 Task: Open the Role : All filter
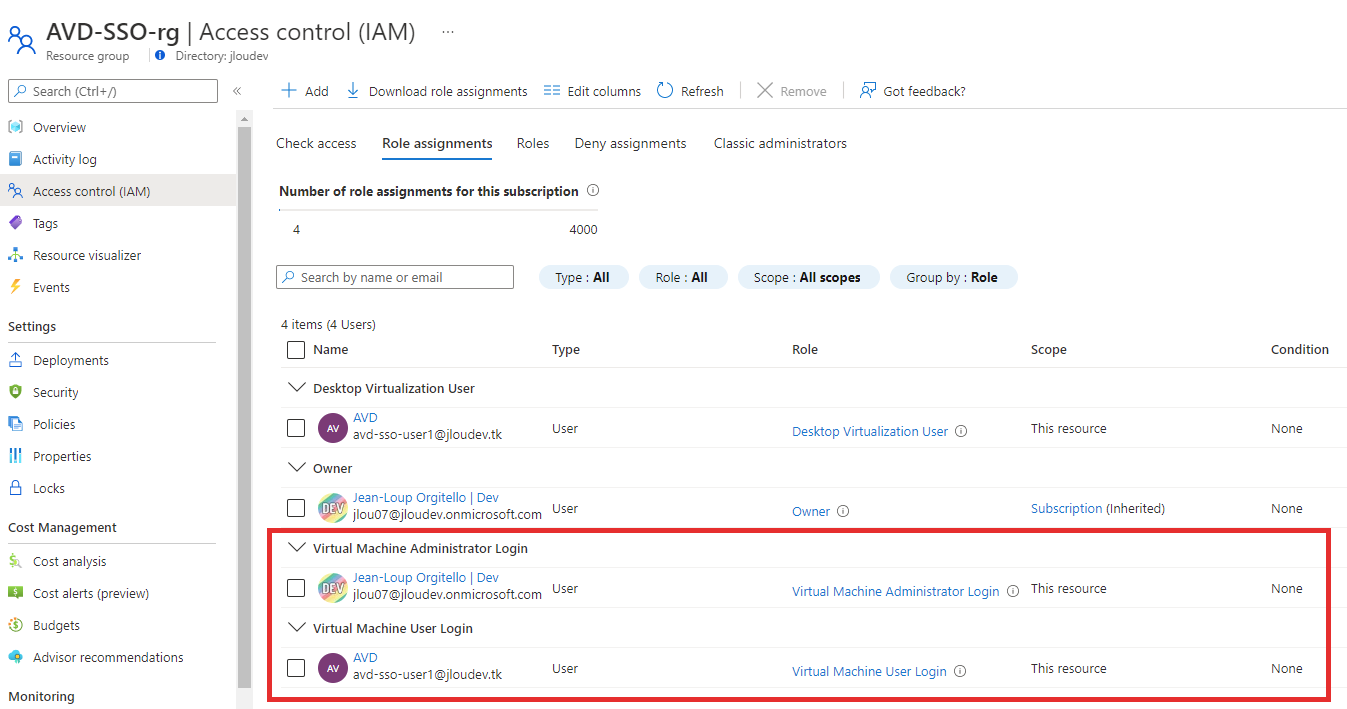tap(682, 277)
